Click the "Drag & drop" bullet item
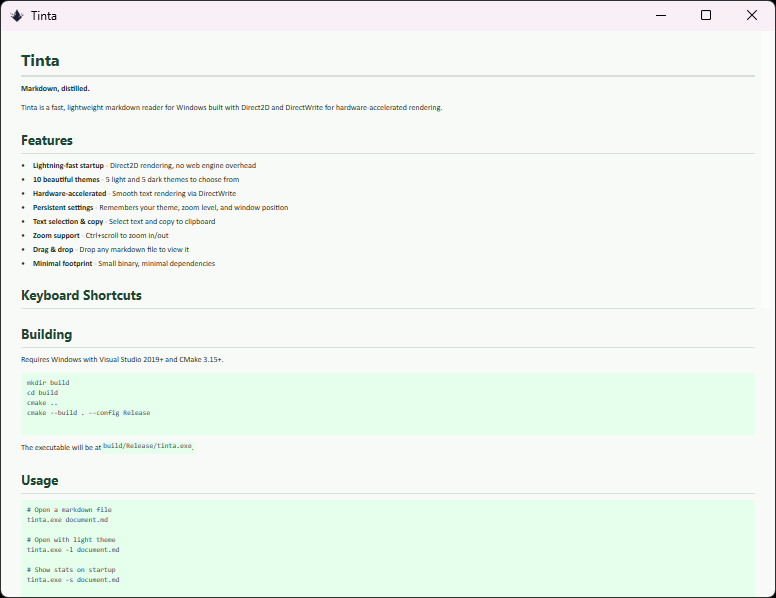This screenshot has height=598, width=776. pos(54,249)
